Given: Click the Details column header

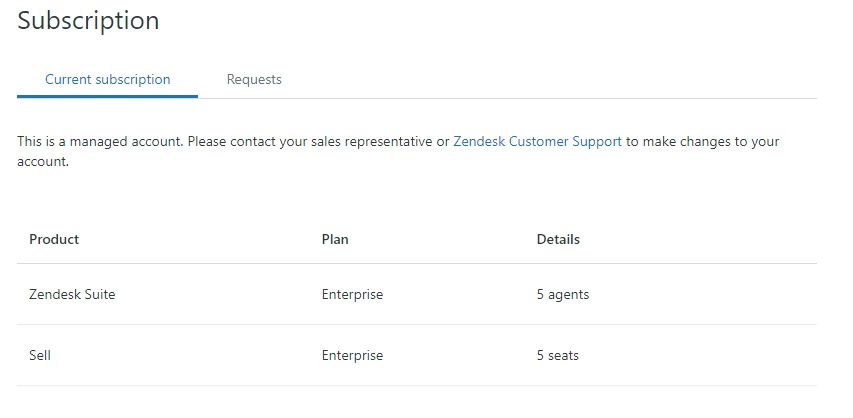Looking at the screenshot, I should tap(558, 240).
